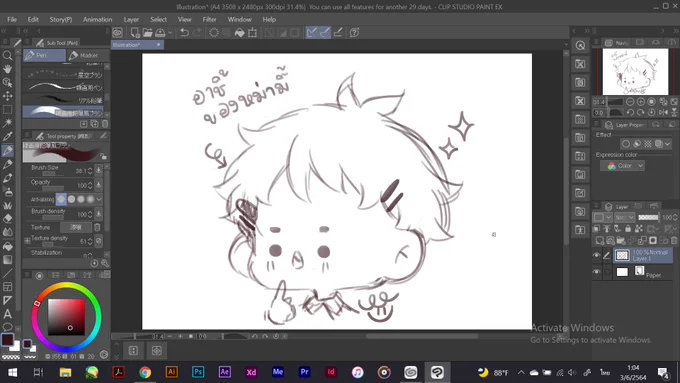The image size is (680, 383).
Task: Expand anti-aliasing options arrow
Action: point(99,199)
